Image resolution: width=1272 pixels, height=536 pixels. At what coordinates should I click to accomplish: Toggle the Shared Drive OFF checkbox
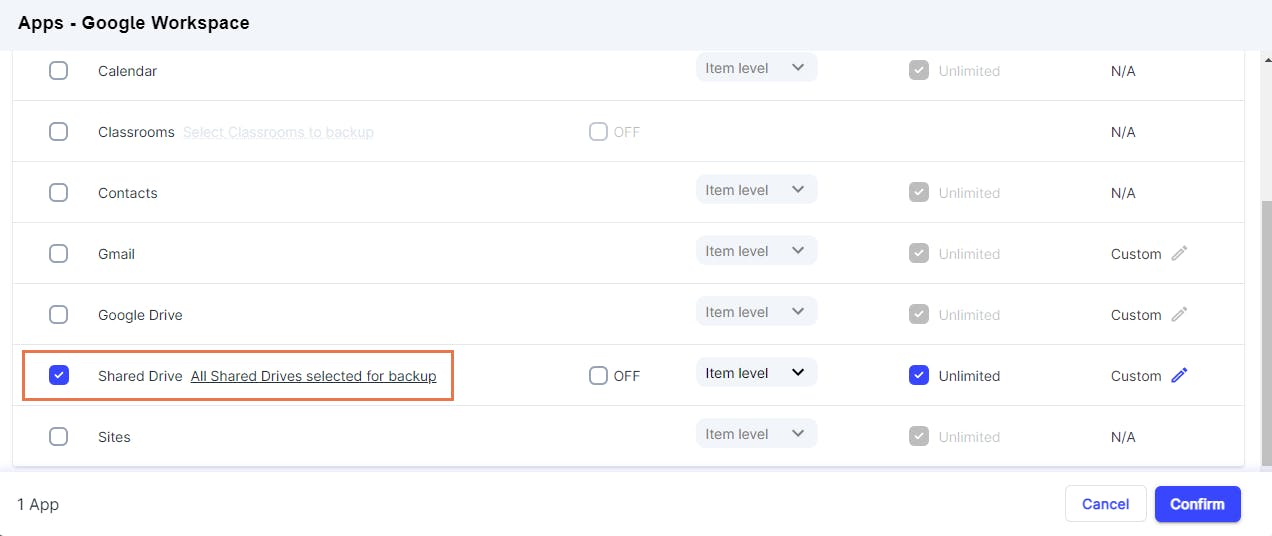tap(598, 376)
